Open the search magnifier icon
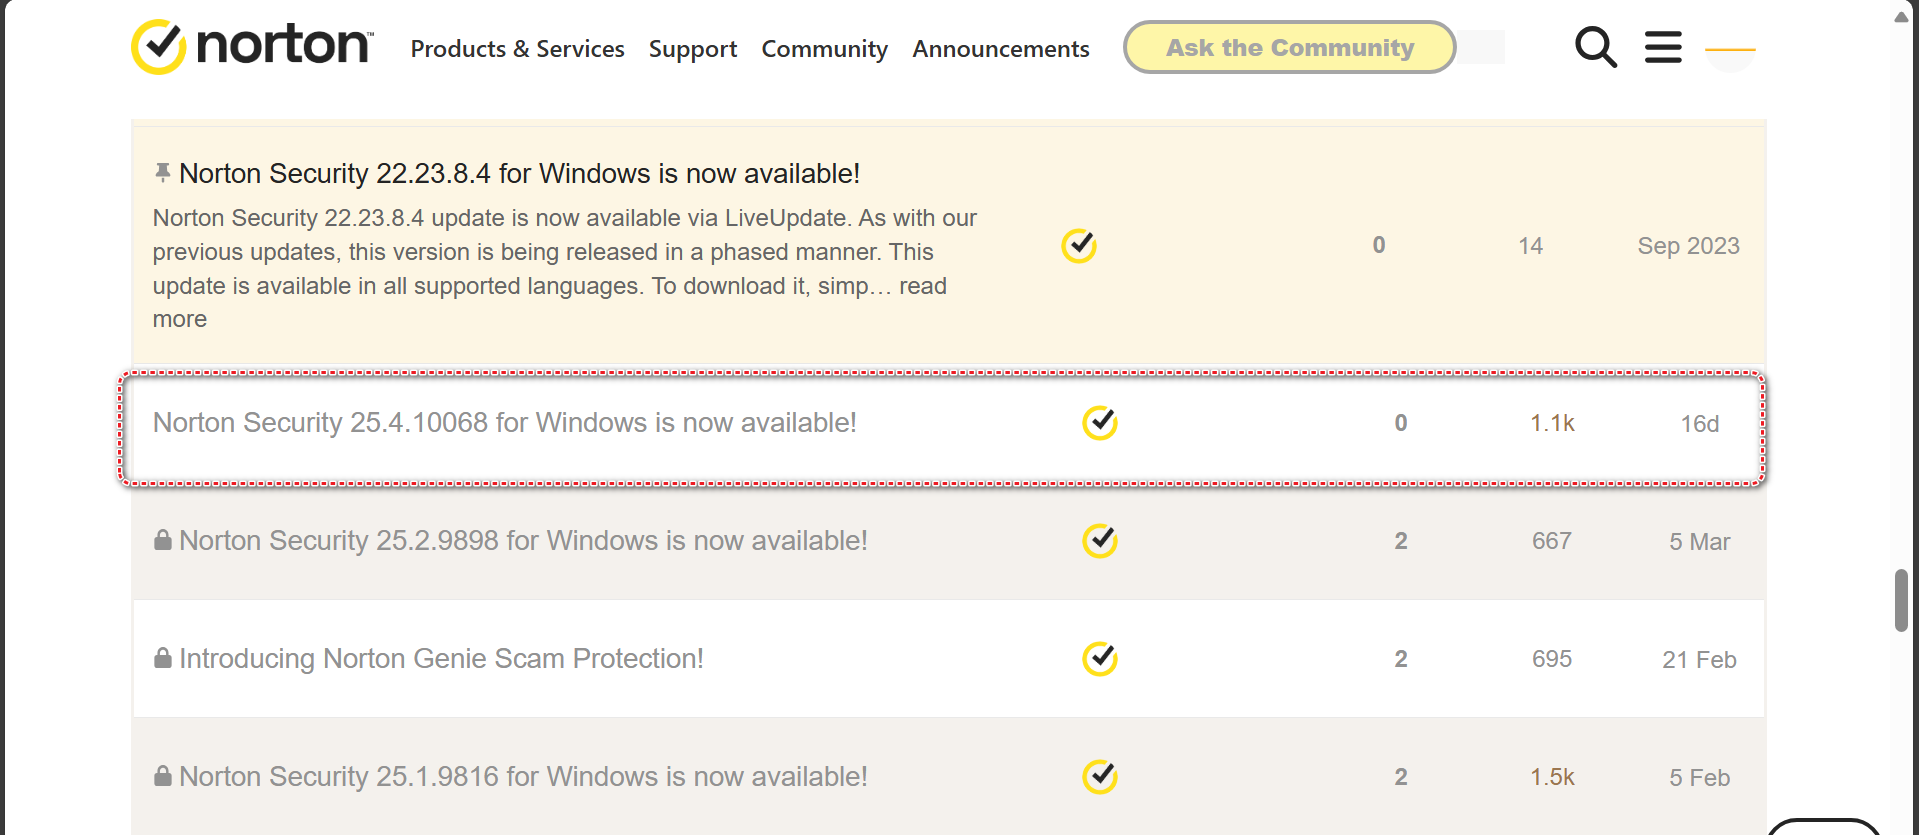The image size is (1919, 835). point(1595,47)
